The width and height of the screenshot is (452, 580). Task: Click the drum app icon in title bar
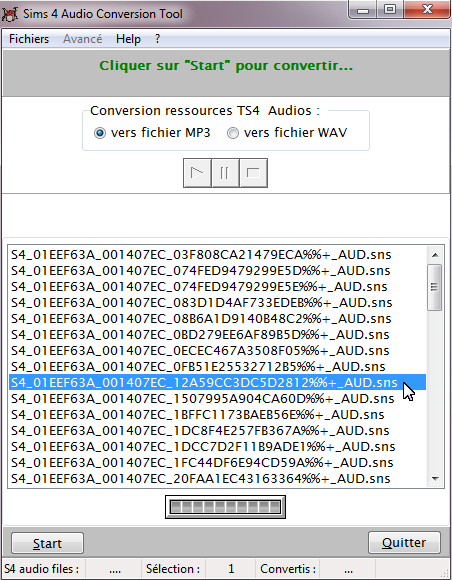[x=10, y=14]
